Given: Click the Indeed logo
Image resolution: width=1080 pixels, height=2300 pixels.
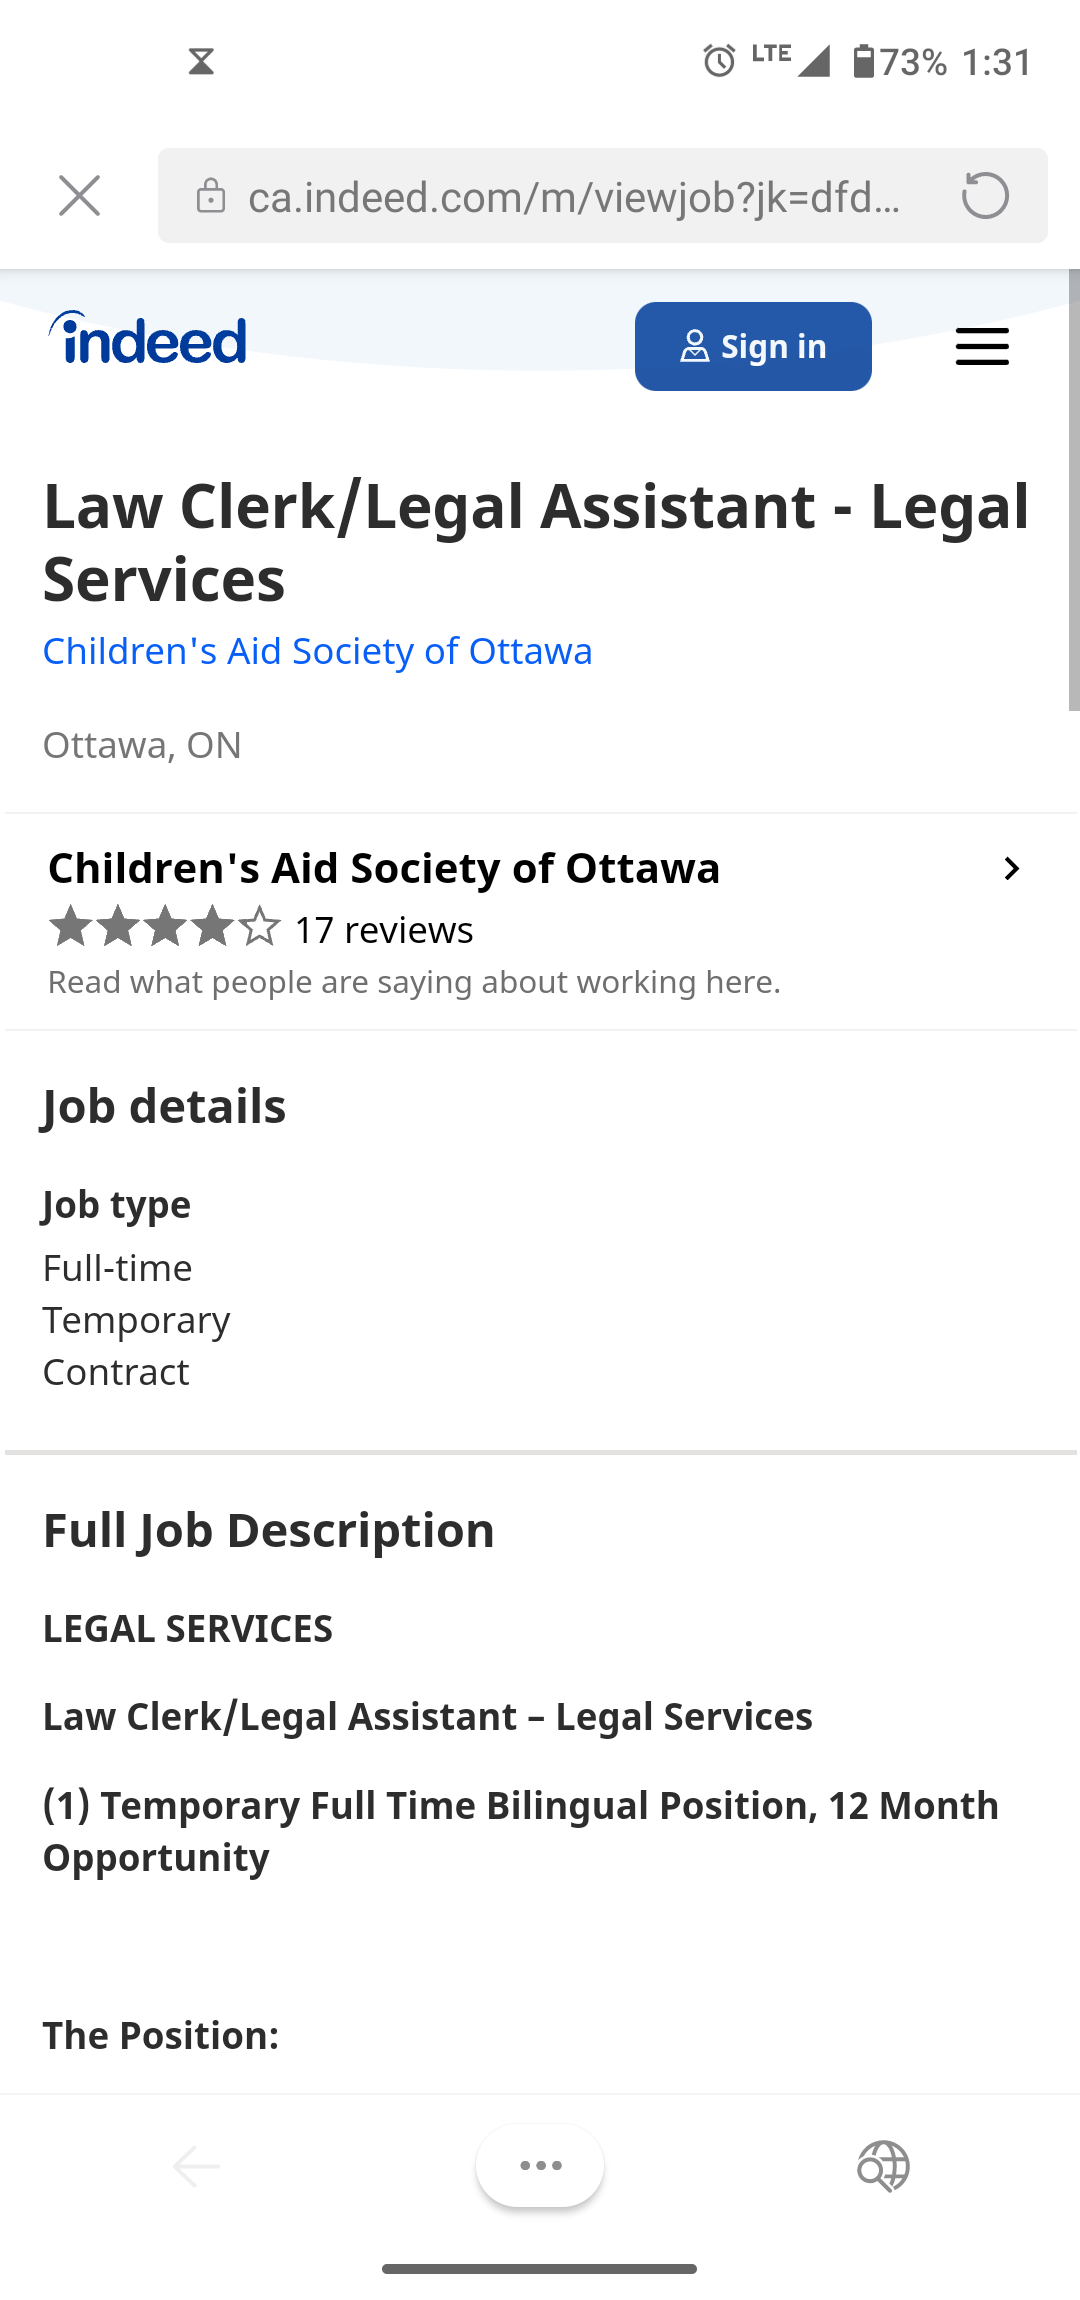Looking at the screenshot, I should [148, 339].
